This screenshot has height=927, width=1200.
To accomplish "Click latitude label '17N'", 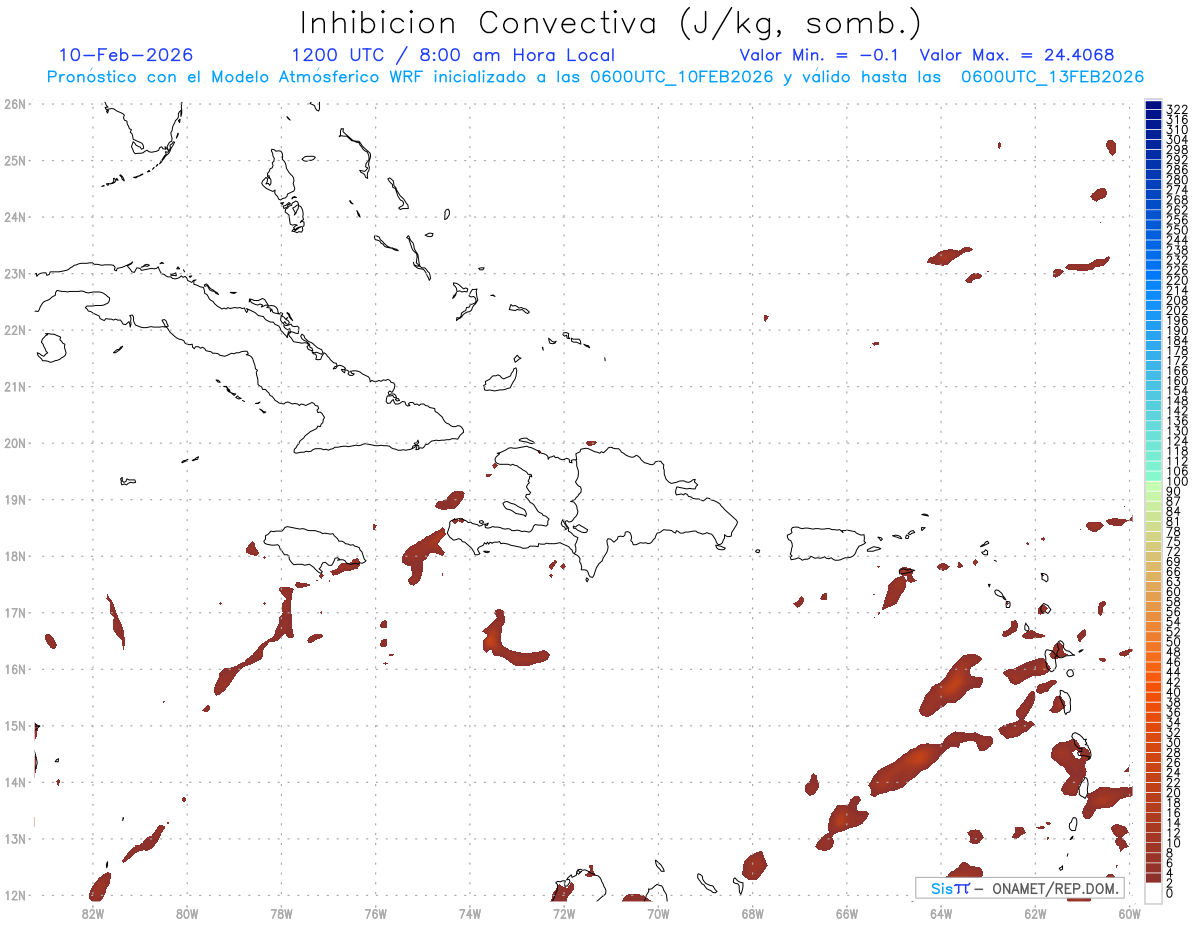I will pyautogui.click(x=15, y=613).
